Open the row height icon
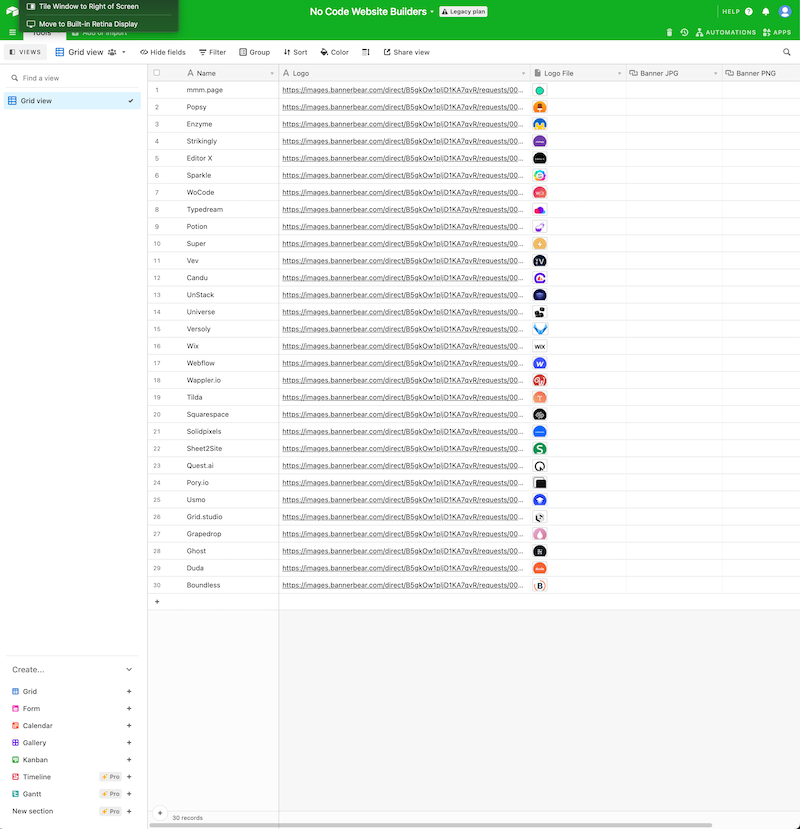Screen dimensions: 800x829 tap(365, 52)
